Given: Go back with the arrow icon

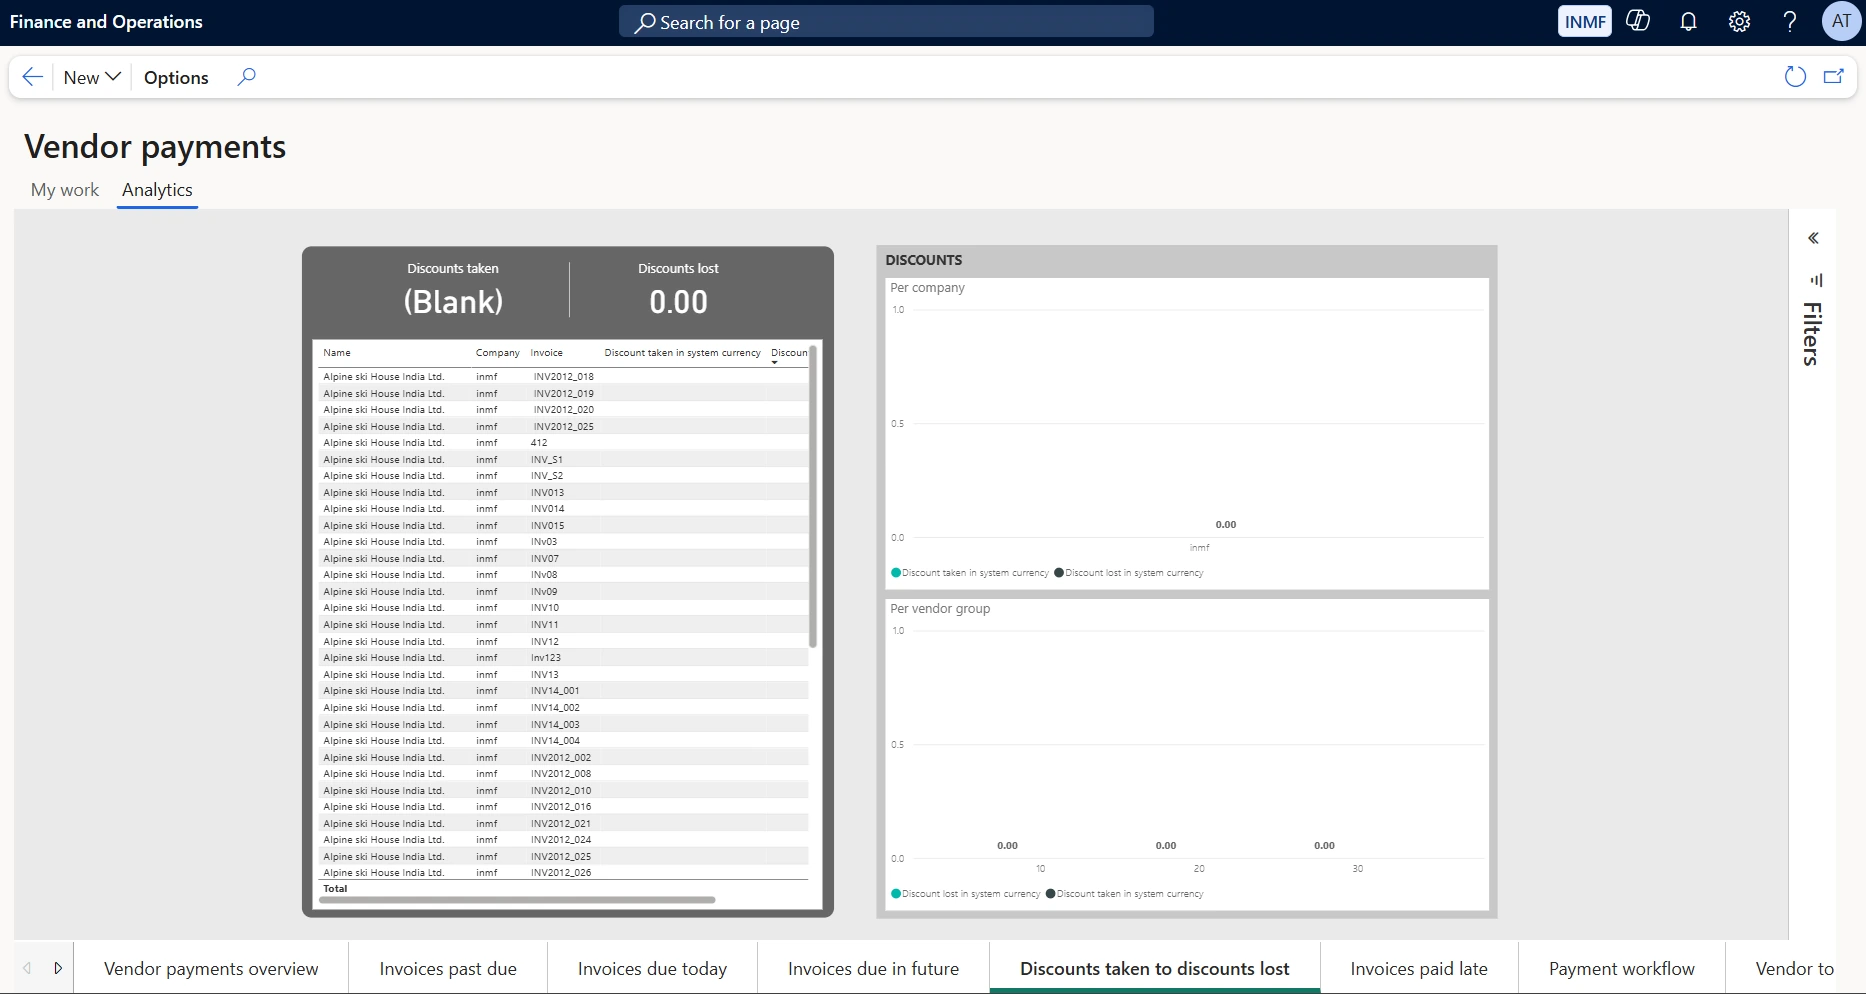Looking at the screenshot, I should (33, 77).
